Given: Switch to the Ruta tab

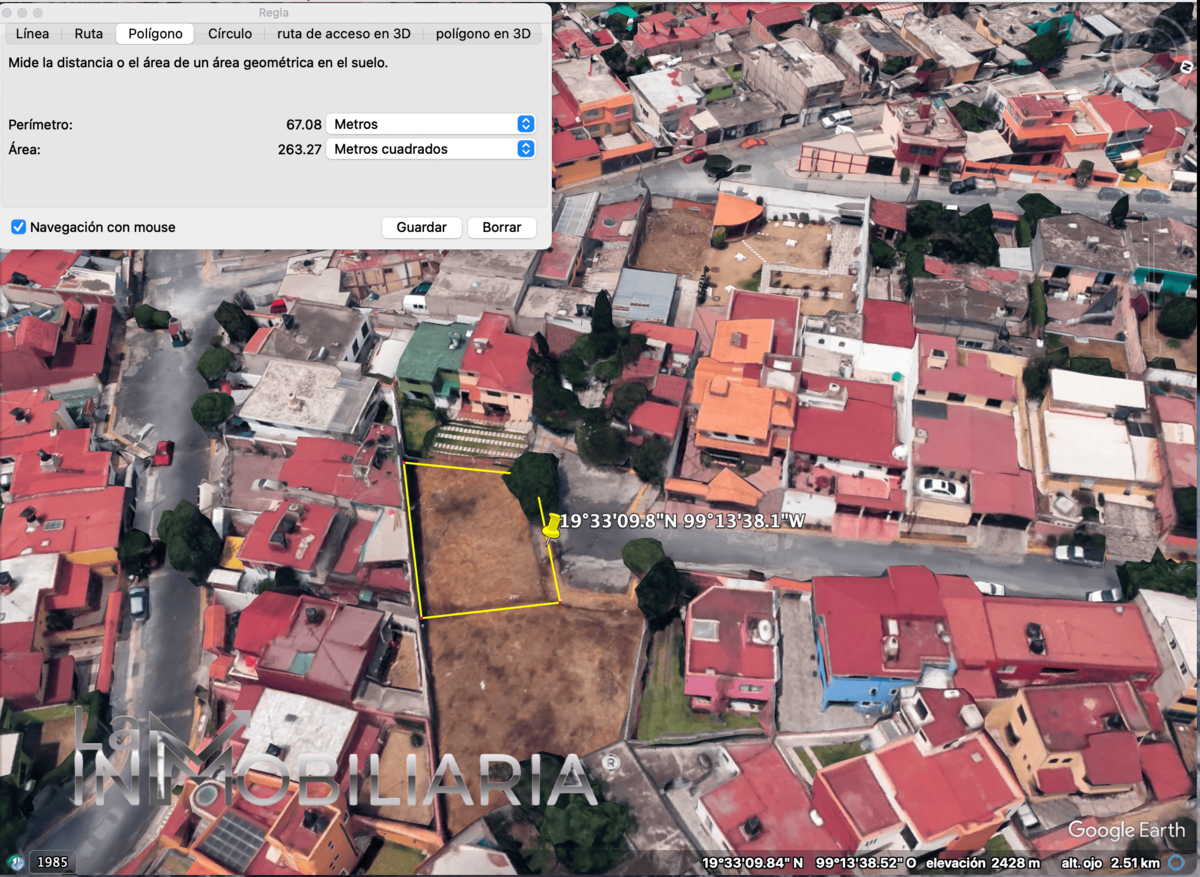Looking at the screenshot, I should point(89,33).
